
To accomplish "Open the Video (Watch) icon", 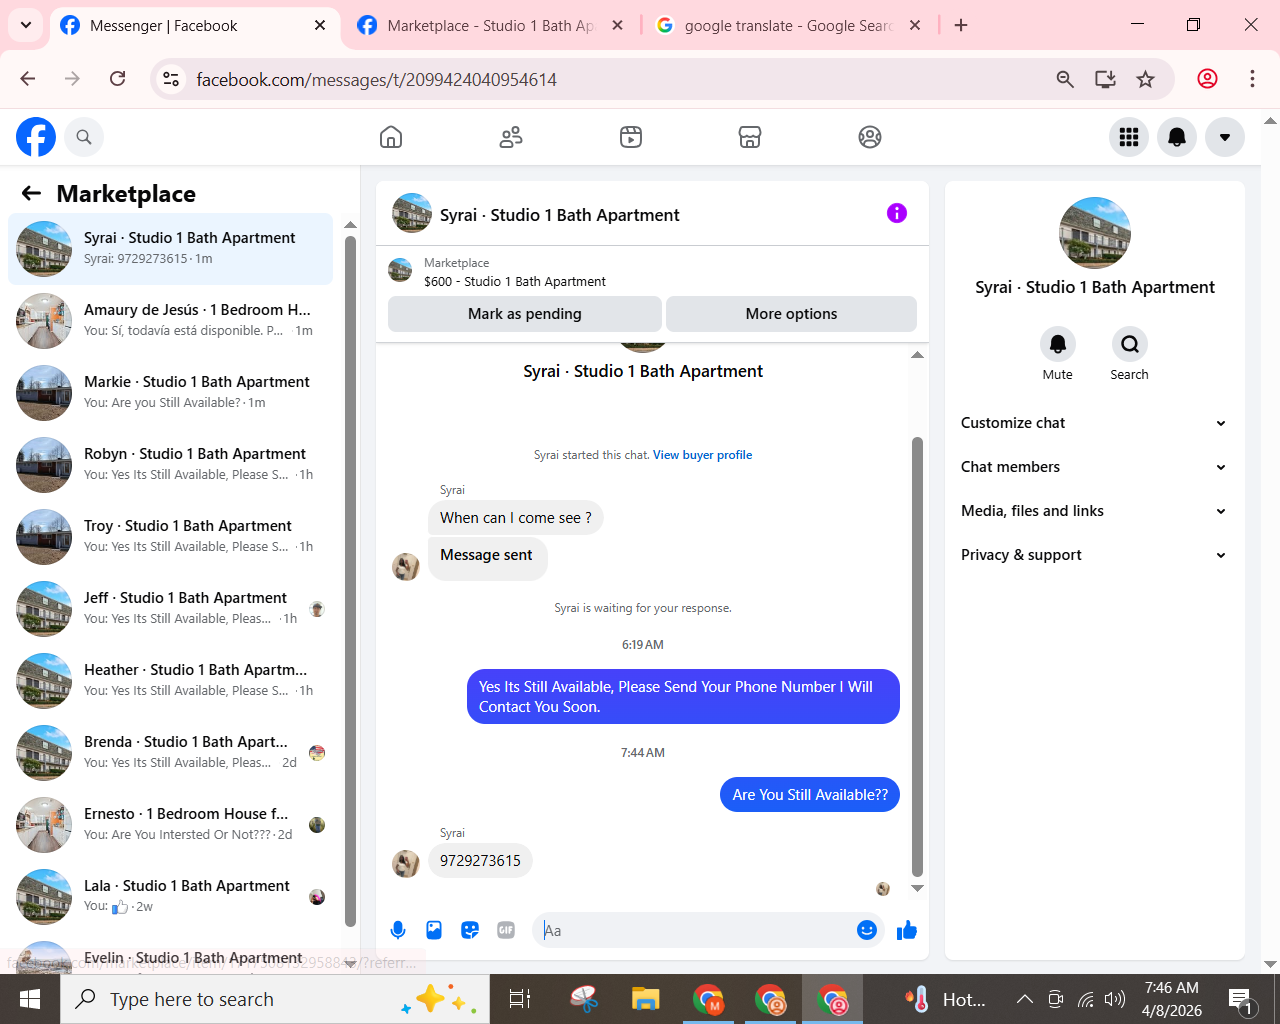I will [x=631, y=137].
